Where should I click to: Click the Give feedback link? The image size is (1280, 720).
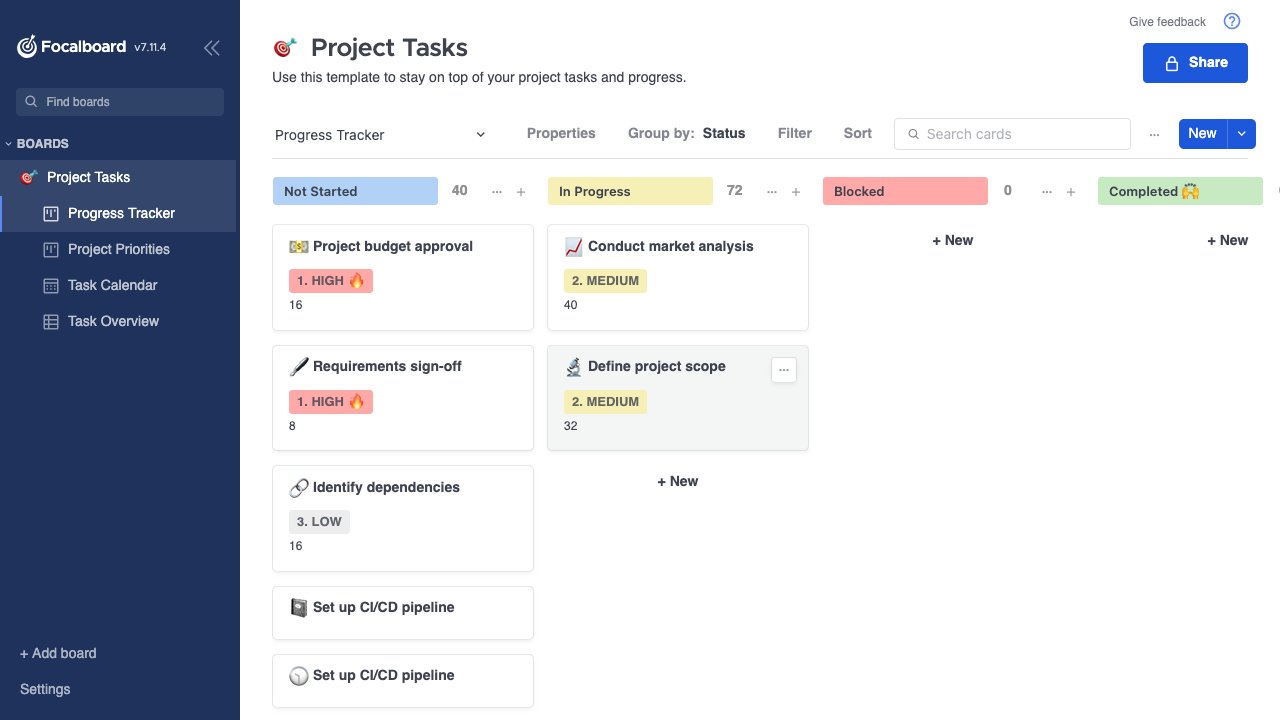[x=1167, y=22]
